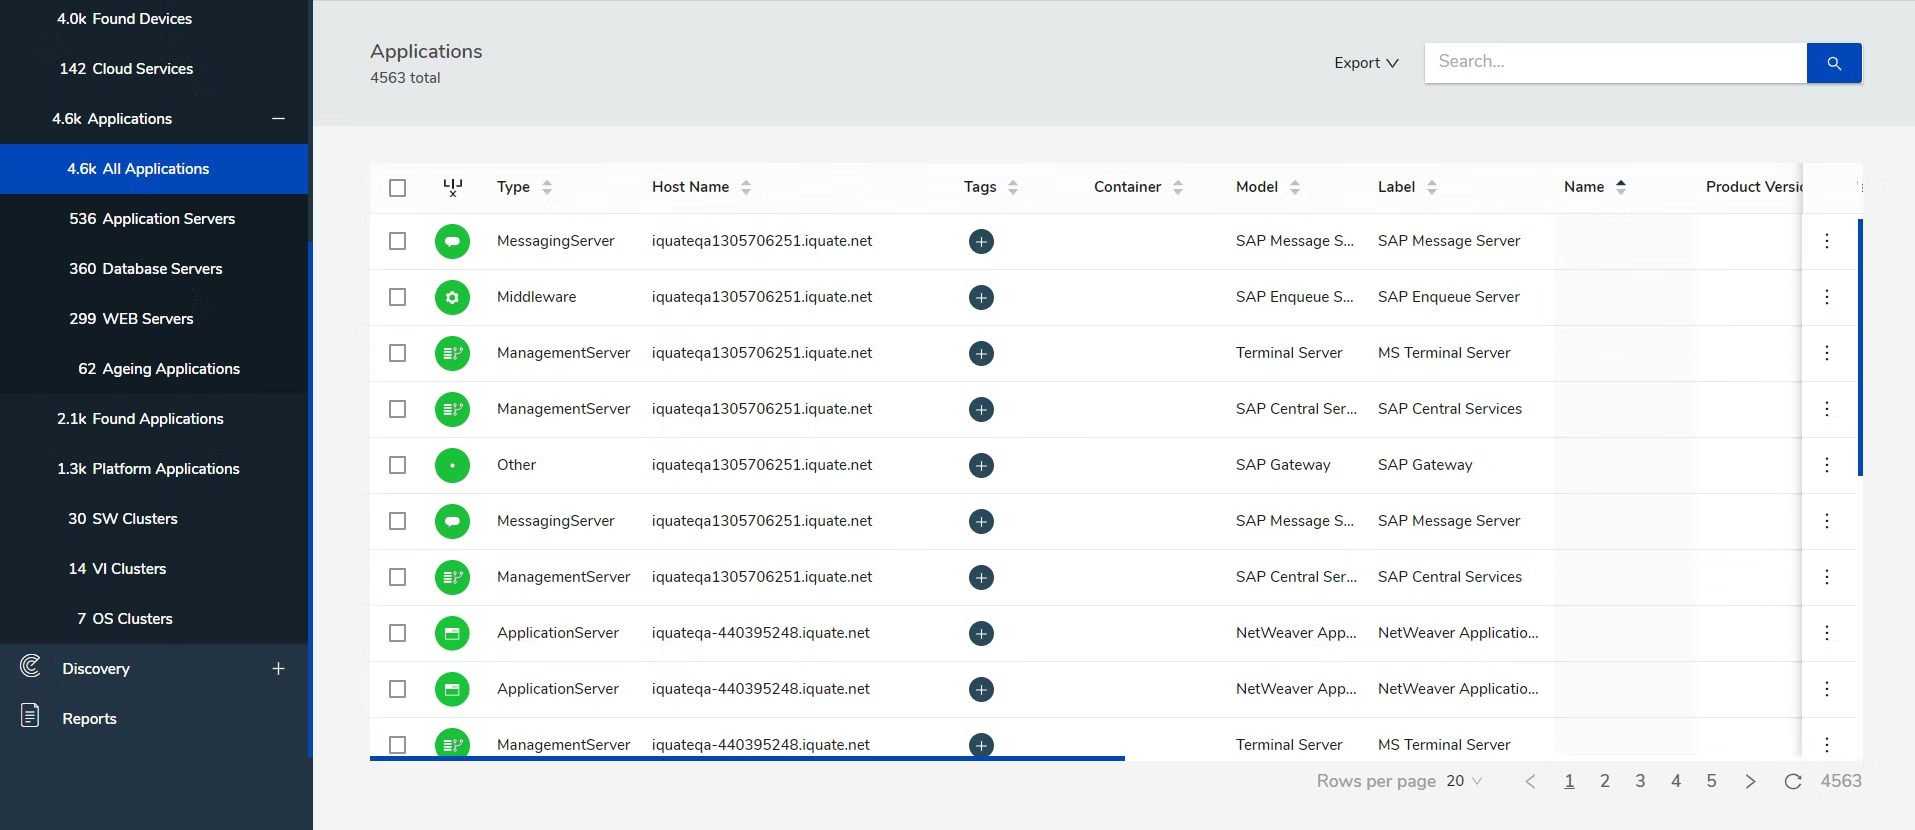Image resolution: width=1915 pixels, height=830 pixels.
Task: Check first SAP Central Services row checkbox
Action: (x=397, y=409)
